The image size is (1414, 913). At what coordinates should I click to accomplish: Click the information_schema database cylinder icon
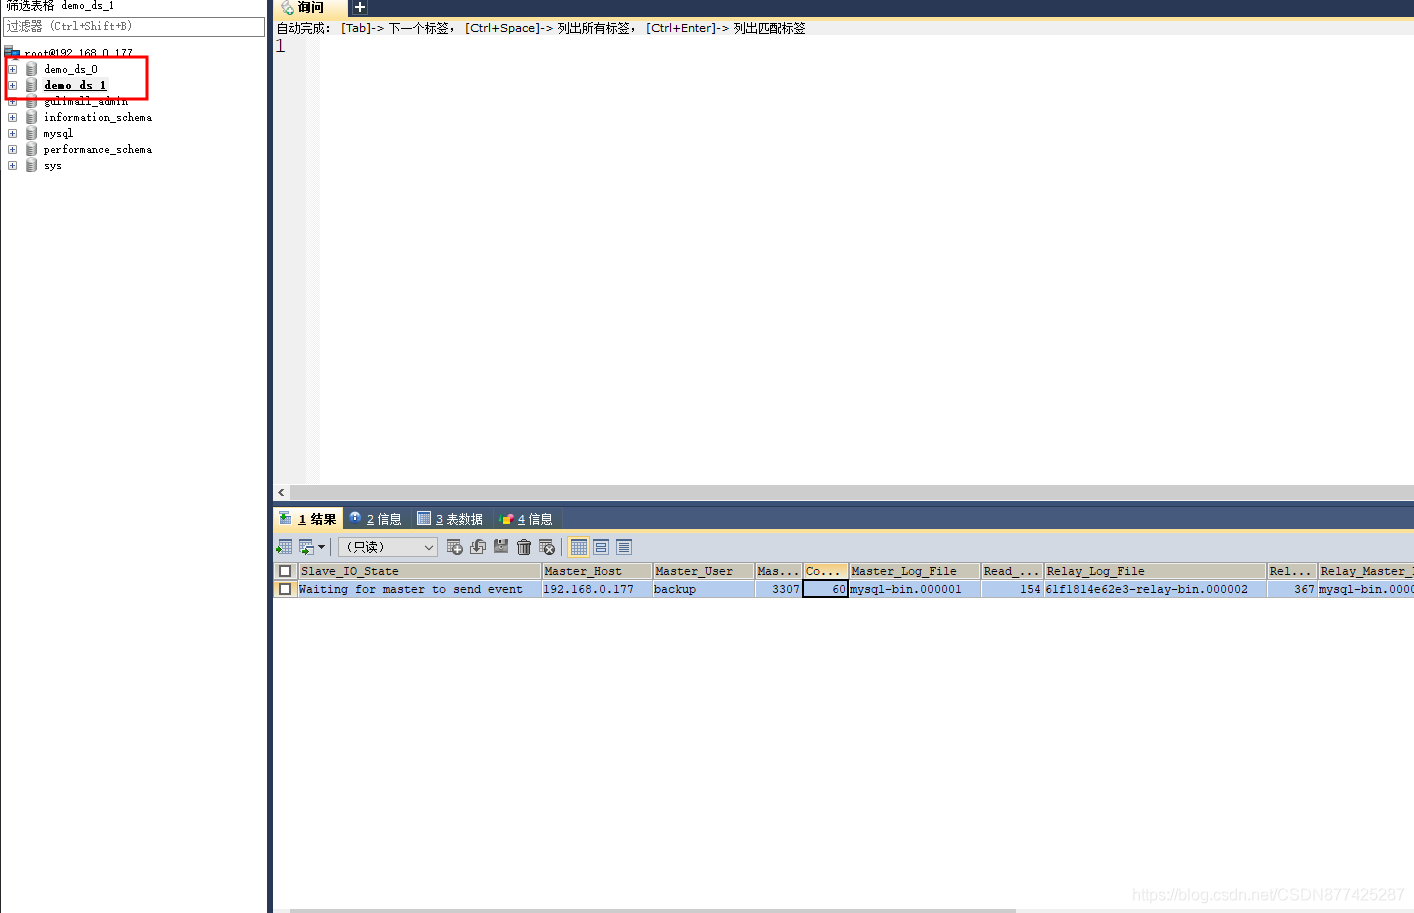point(31,117)
